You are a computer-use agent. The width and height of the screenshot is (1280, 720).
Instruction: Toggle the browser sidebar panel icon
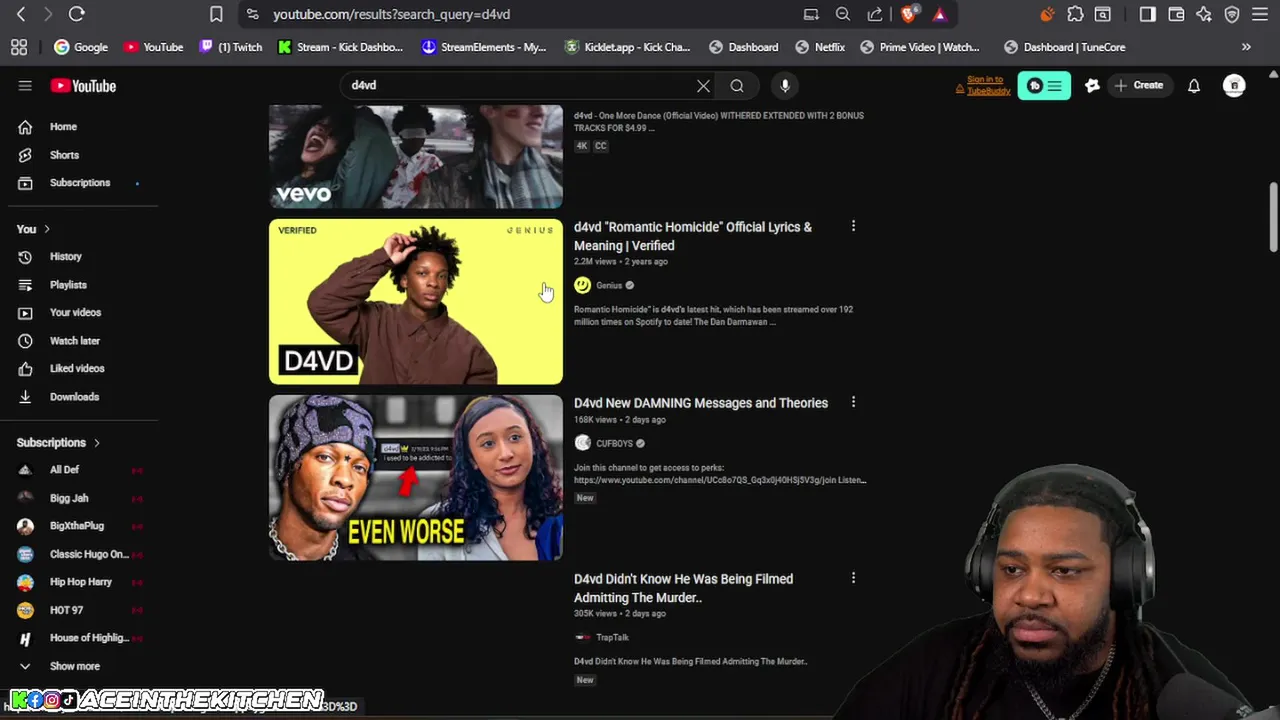1147,14
